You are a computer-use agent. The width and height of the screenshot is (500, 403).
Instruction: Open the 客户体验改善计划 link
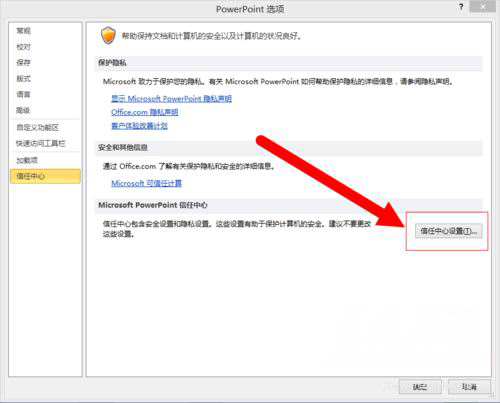click(x=139, y=126)
